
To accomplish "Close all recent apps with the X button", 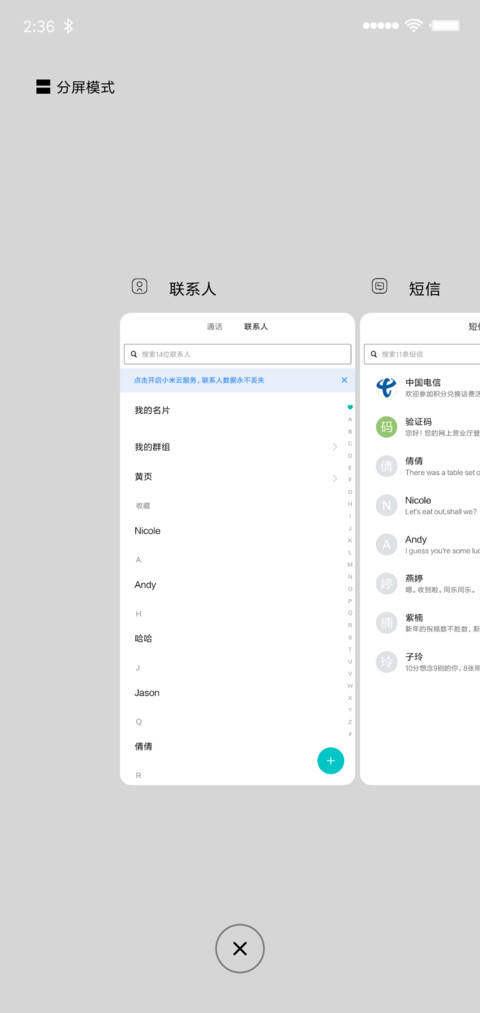I will click(x=240, y=948).
